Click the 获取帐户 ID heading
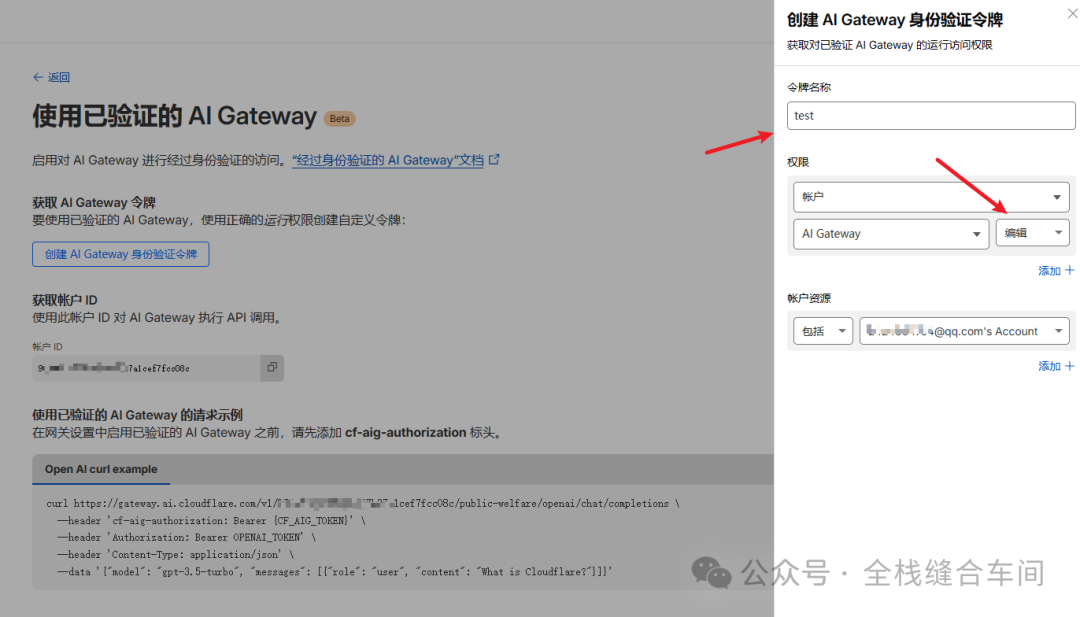Screen dimensions: 1080x617 [65, 300]
